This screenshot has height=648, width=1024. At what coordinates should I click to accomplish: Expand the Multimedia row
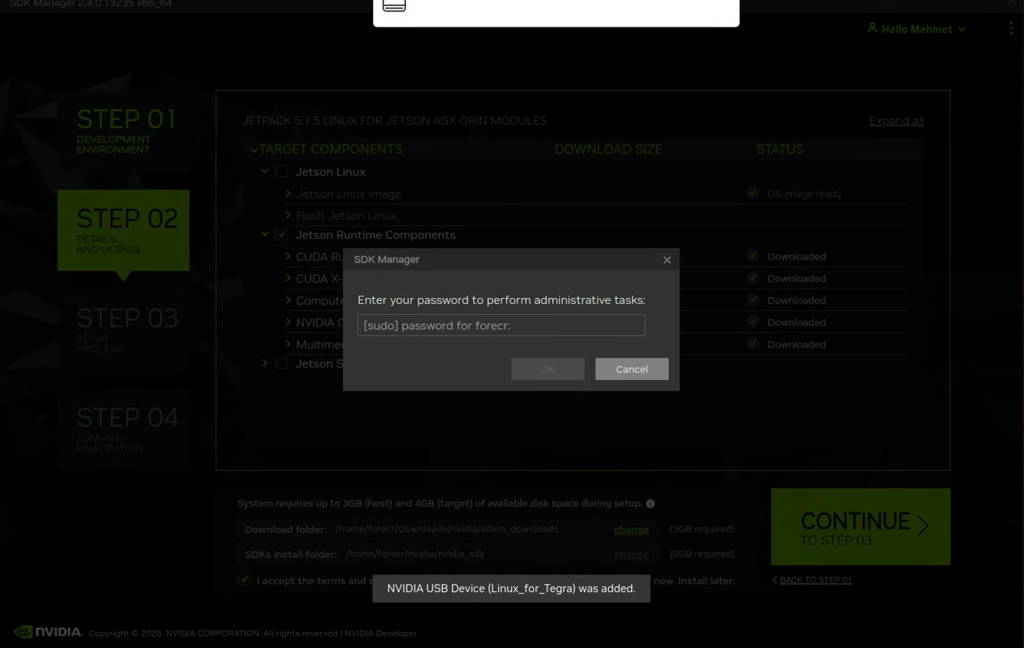coord(288,343)
